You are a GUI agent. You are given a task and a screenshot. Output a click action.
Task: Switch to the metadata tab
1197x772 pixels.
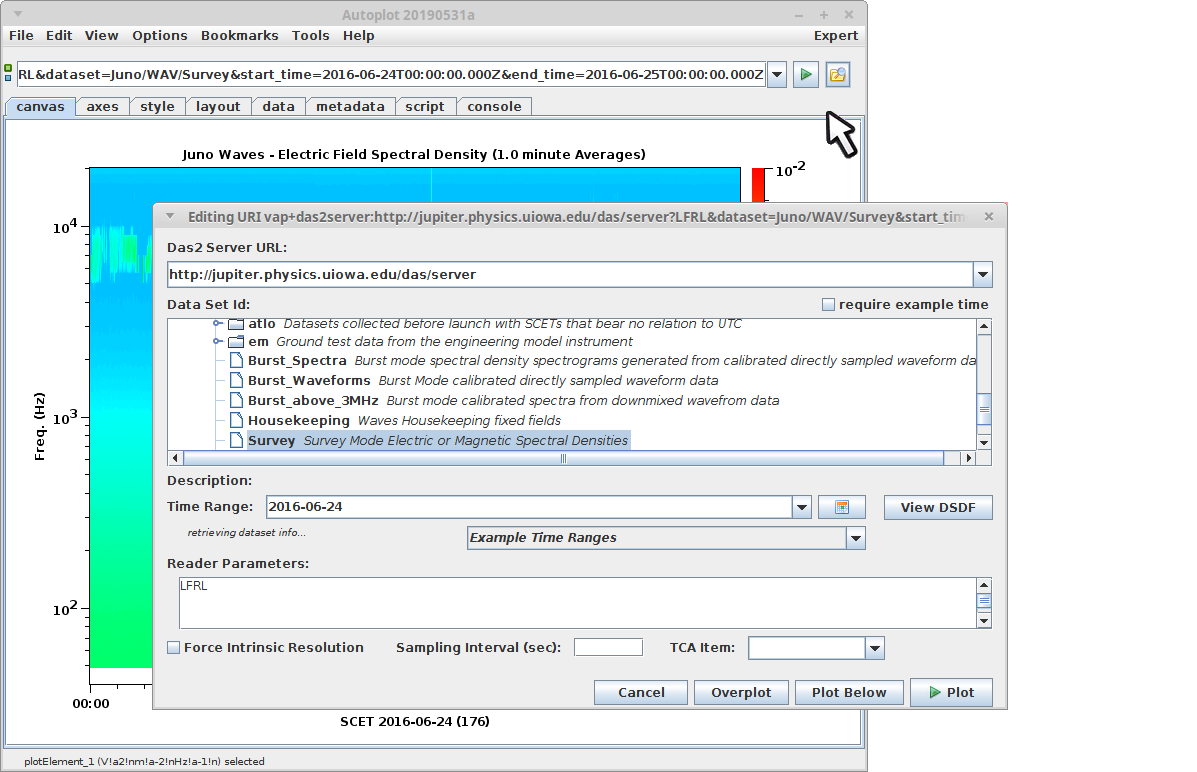350,107
